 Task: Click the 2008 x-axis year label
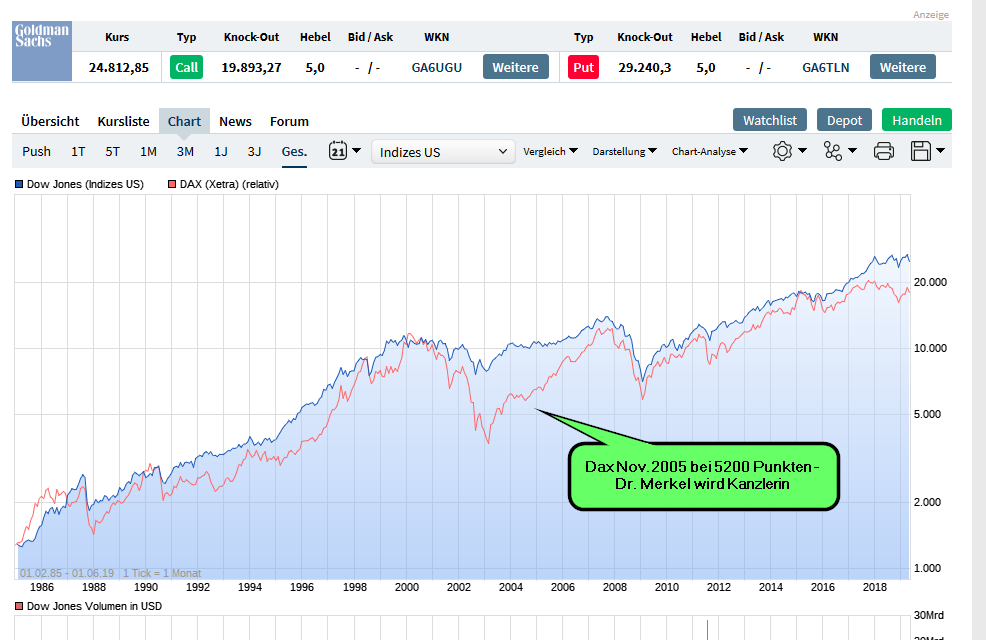pyautogui.click(x=614, y=587)
